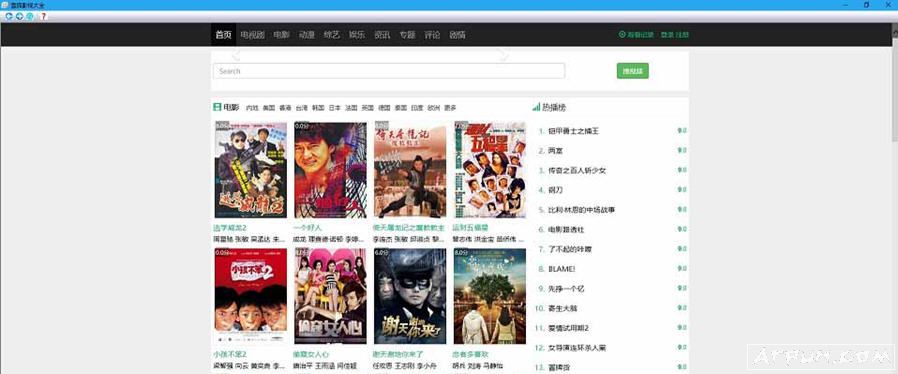Filter movies by 香港 region
This screenshot has width=898, height=374.
click(285, 108)
